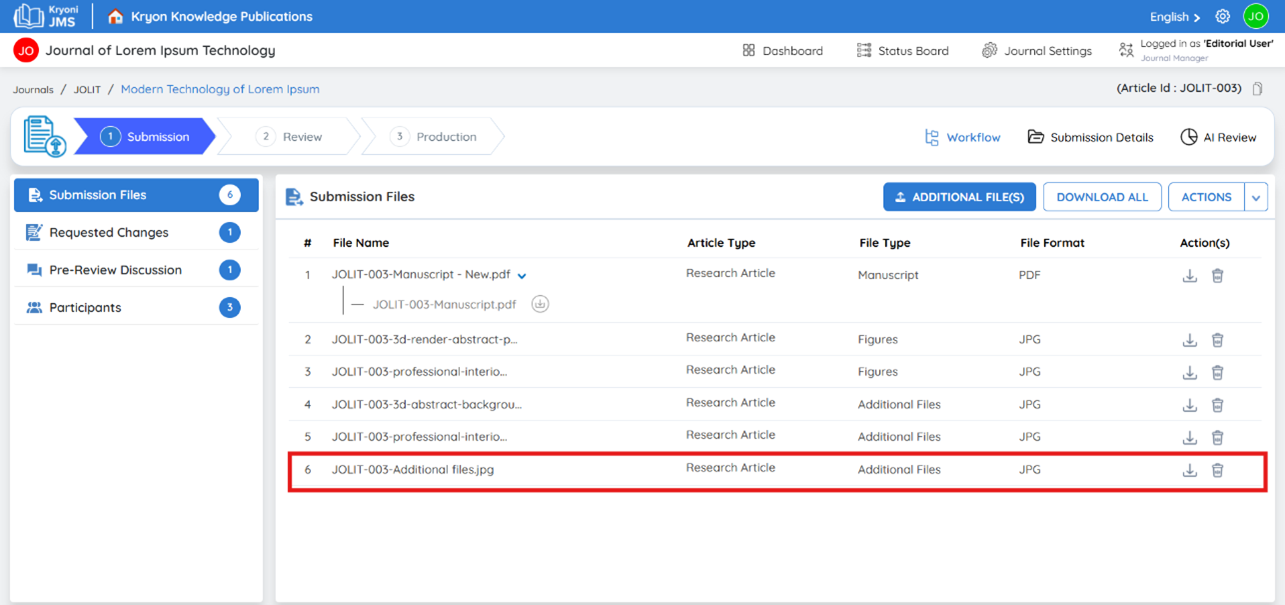
Task: Open the green JO user avatar
Action: pos(1256,16)
